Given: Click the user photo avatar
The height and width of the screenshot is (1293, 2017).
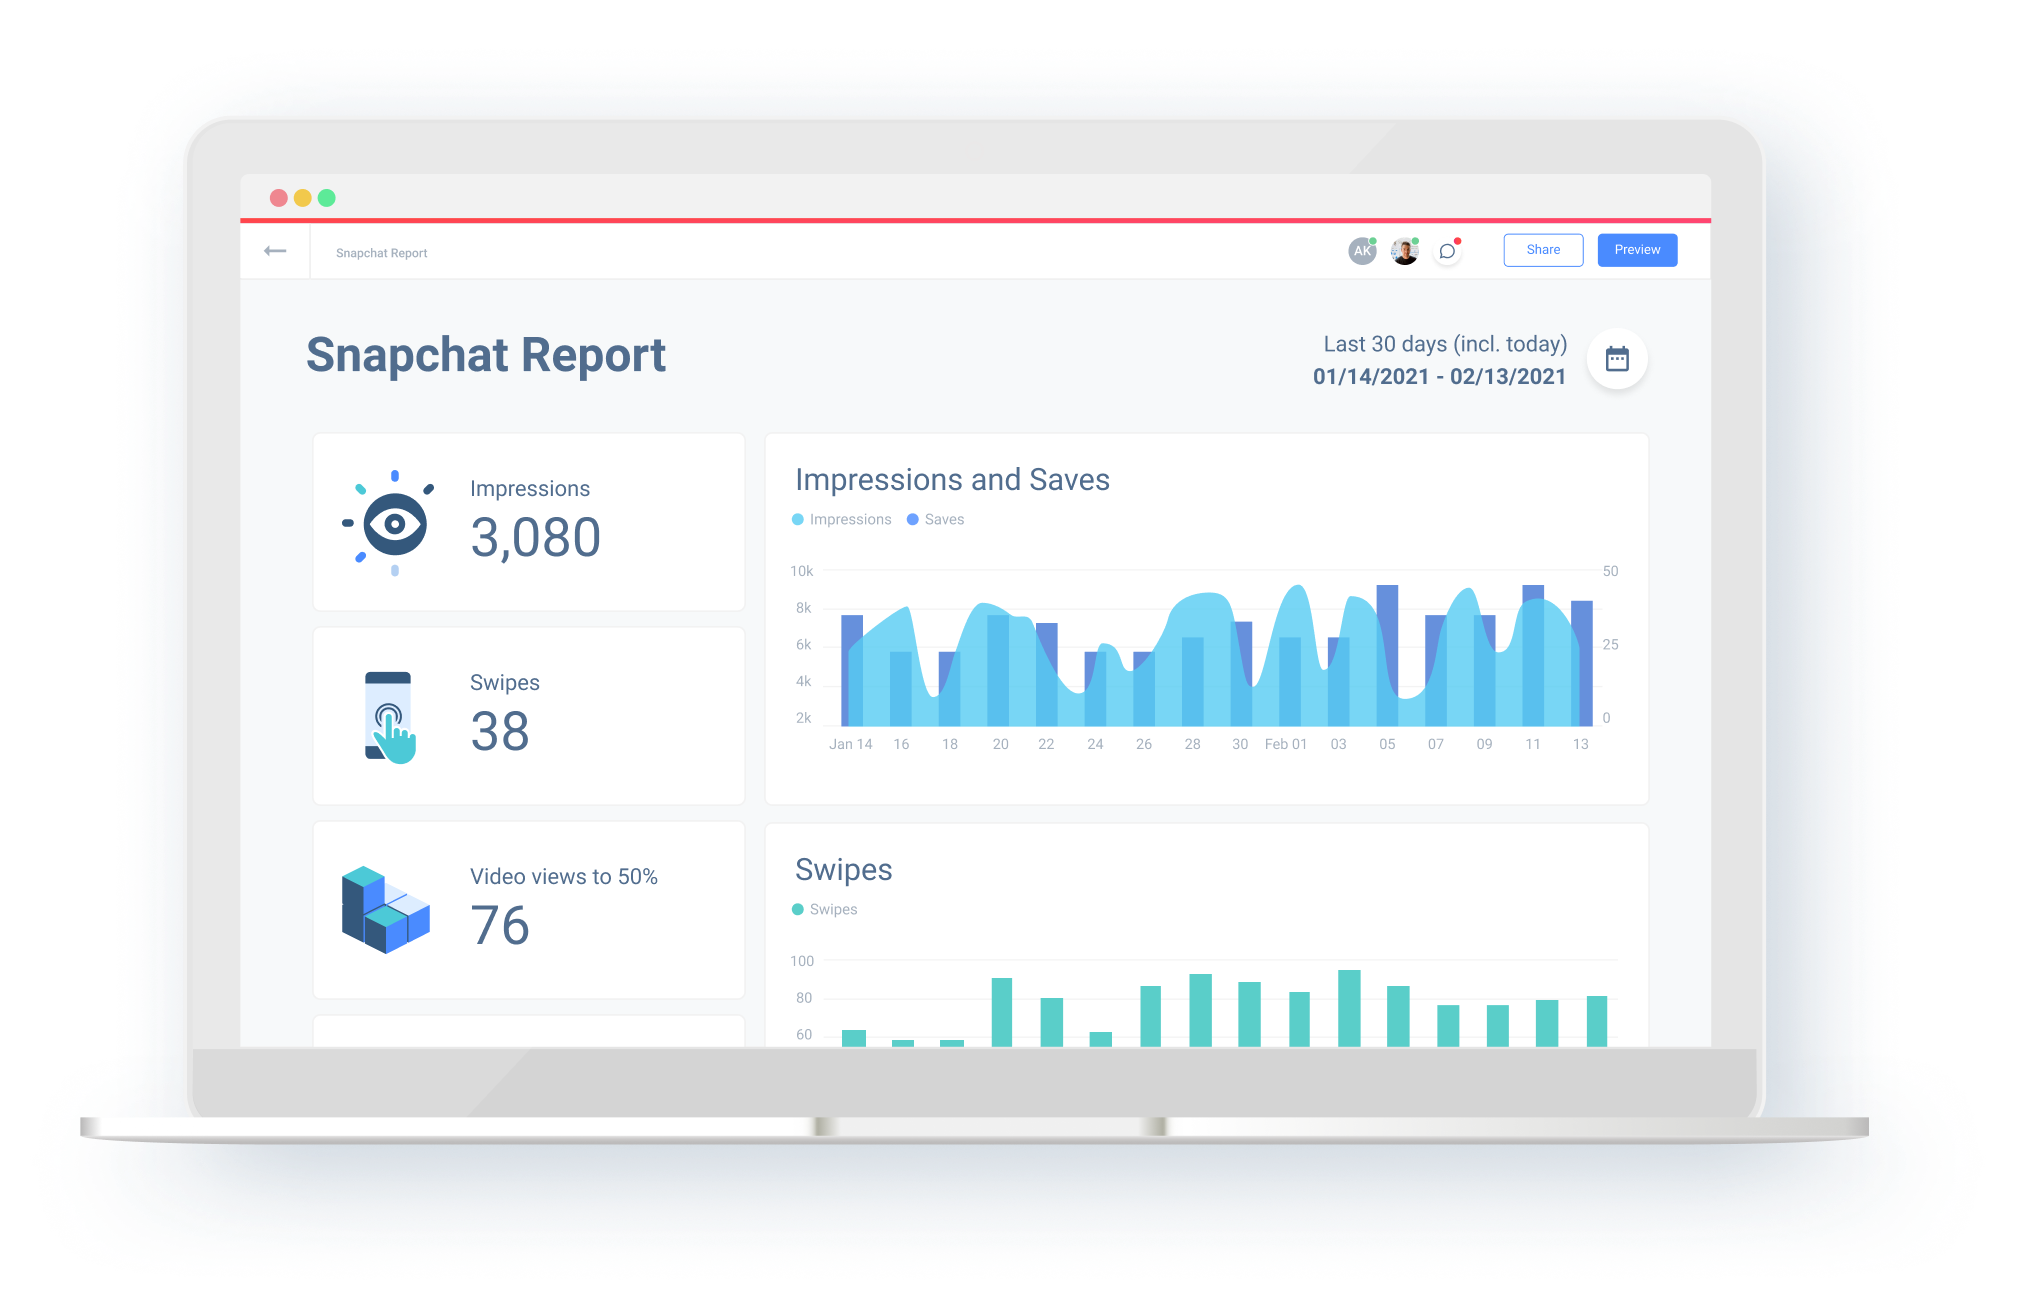Looking at the screenshot, I should coord(1404,251).
